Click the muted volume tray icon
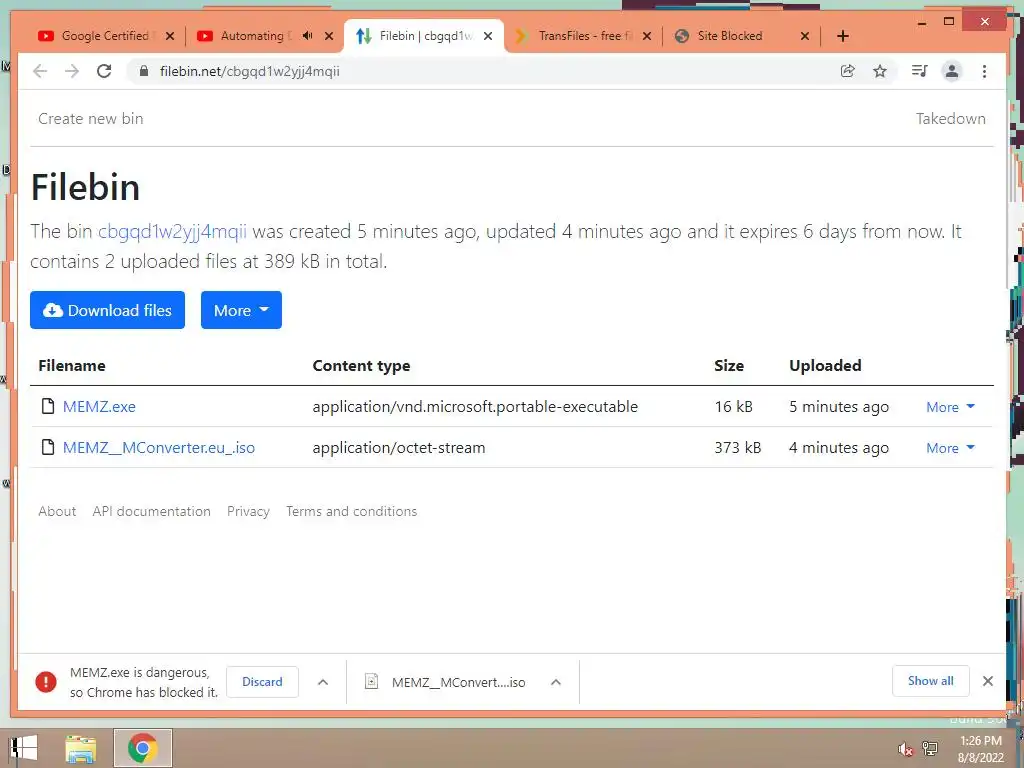Viewport: 1024px width, 768px height. pos(905,749)
